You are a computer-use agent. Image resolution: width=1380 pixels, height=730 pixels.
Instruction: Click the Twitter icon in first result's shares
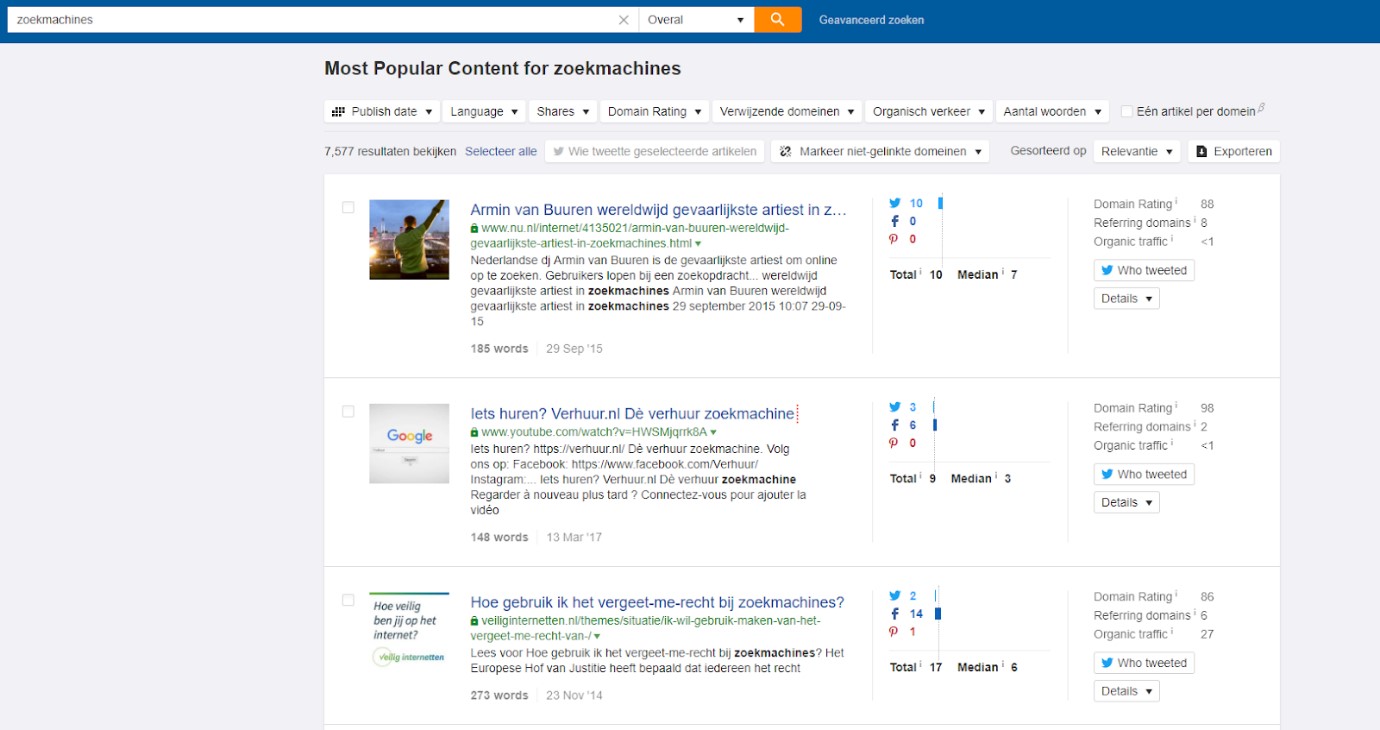895,203
